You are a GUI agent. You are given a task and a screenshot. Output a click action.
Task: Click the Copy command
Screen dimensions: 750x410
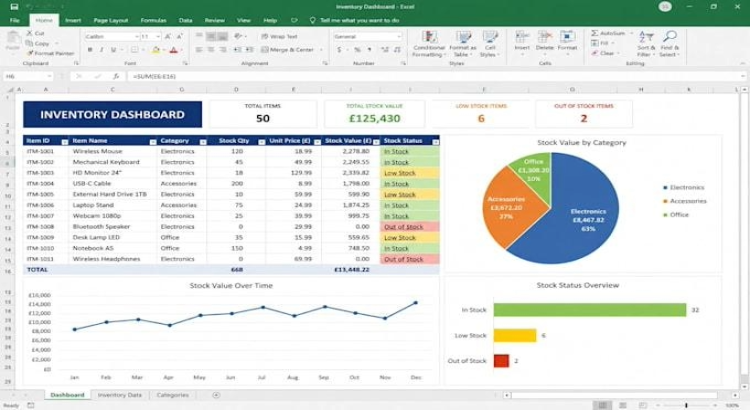(38, 43)
